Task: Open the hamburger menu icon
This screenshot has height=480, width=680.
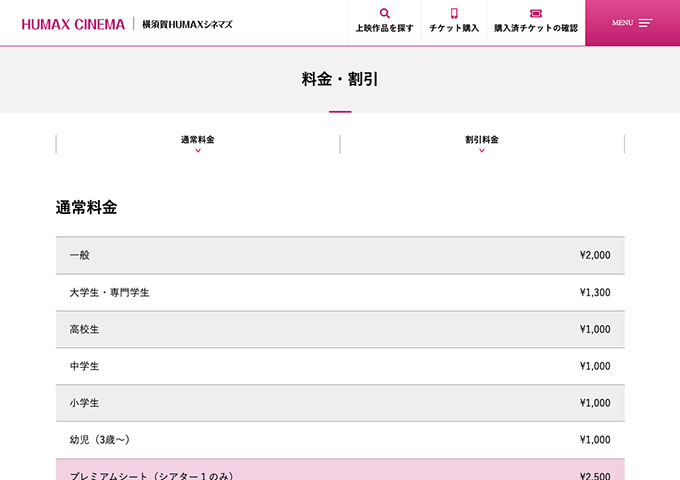Action: (645, 23)
